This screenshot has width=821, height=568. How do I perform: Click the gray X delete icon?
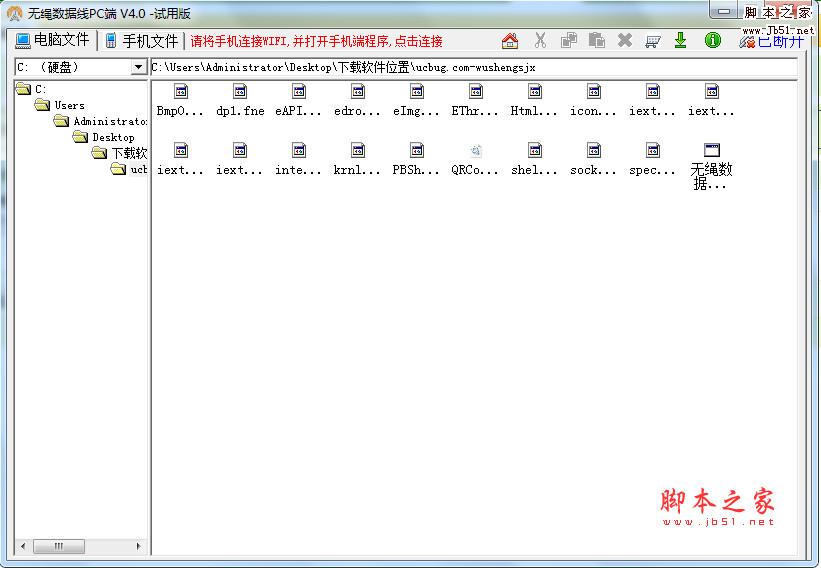(x=625, y=40)
